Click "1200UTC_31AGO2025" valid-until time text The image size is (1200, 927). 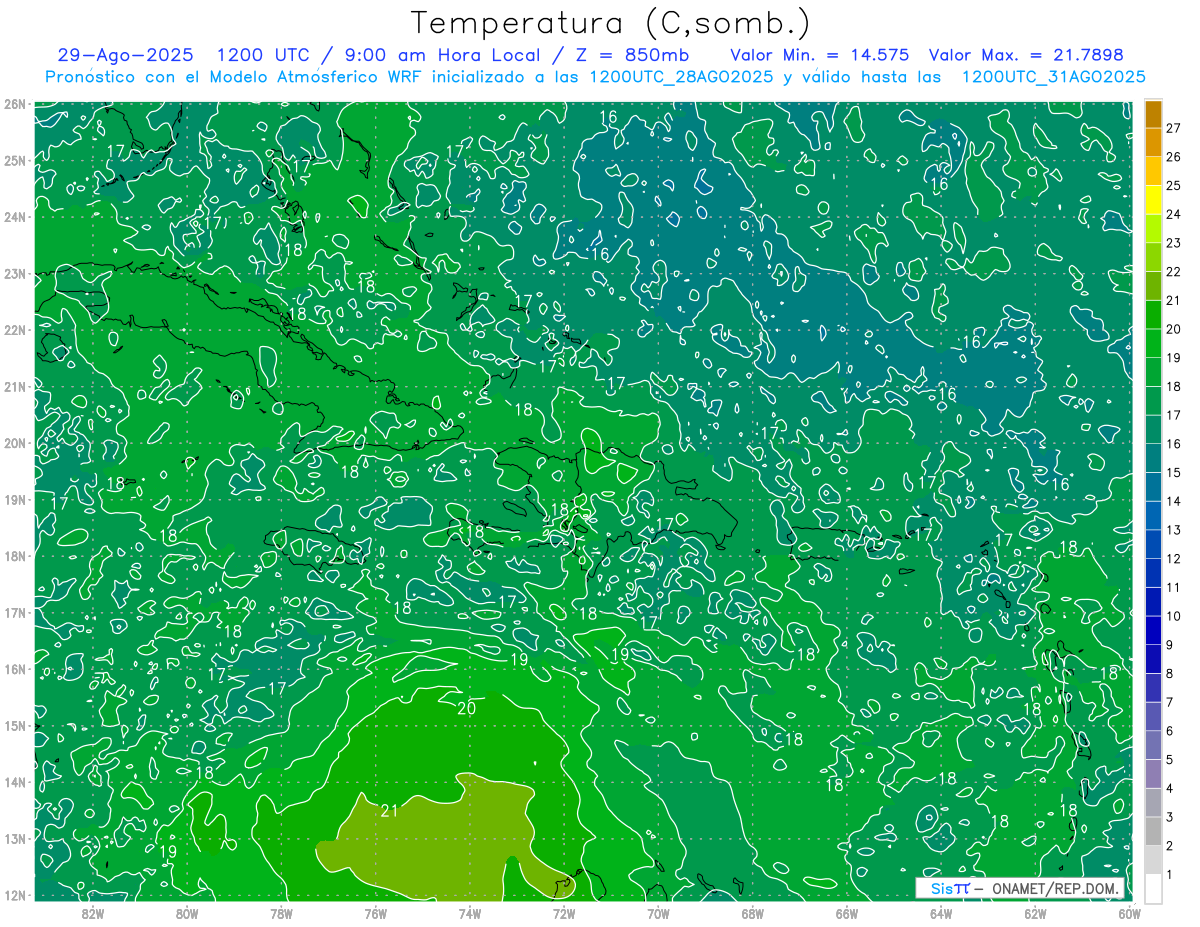pyautogui.click(x=1053, y=77)
